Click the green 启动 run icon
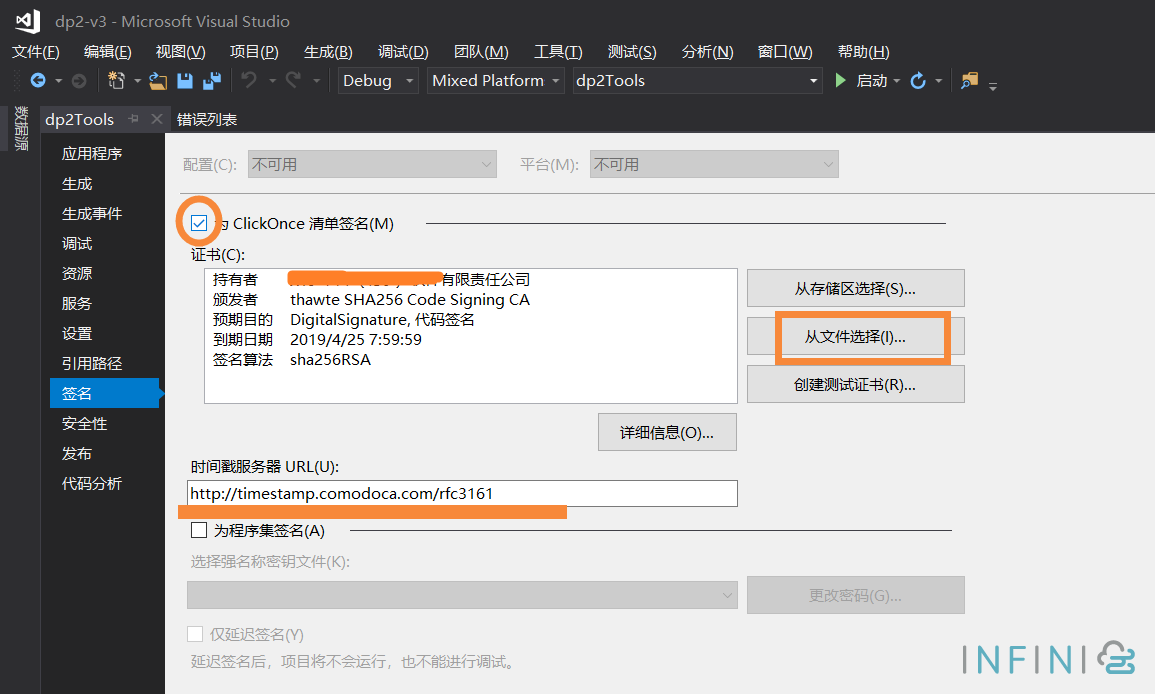1155x694 pixels. point(840,81)
